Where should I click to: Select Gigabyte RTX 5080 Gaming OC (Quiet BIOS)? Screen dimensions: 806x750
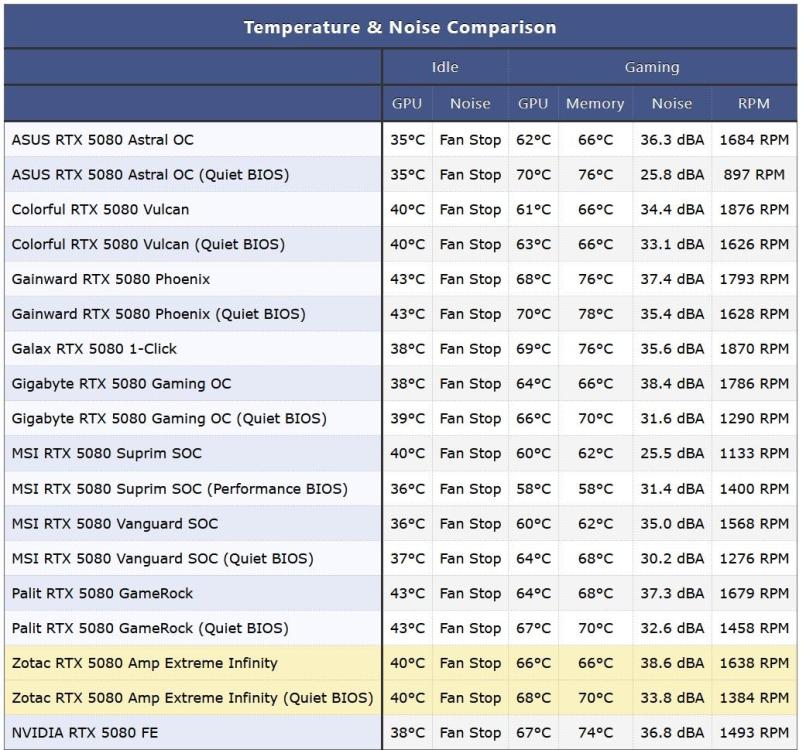coord(169,418)
